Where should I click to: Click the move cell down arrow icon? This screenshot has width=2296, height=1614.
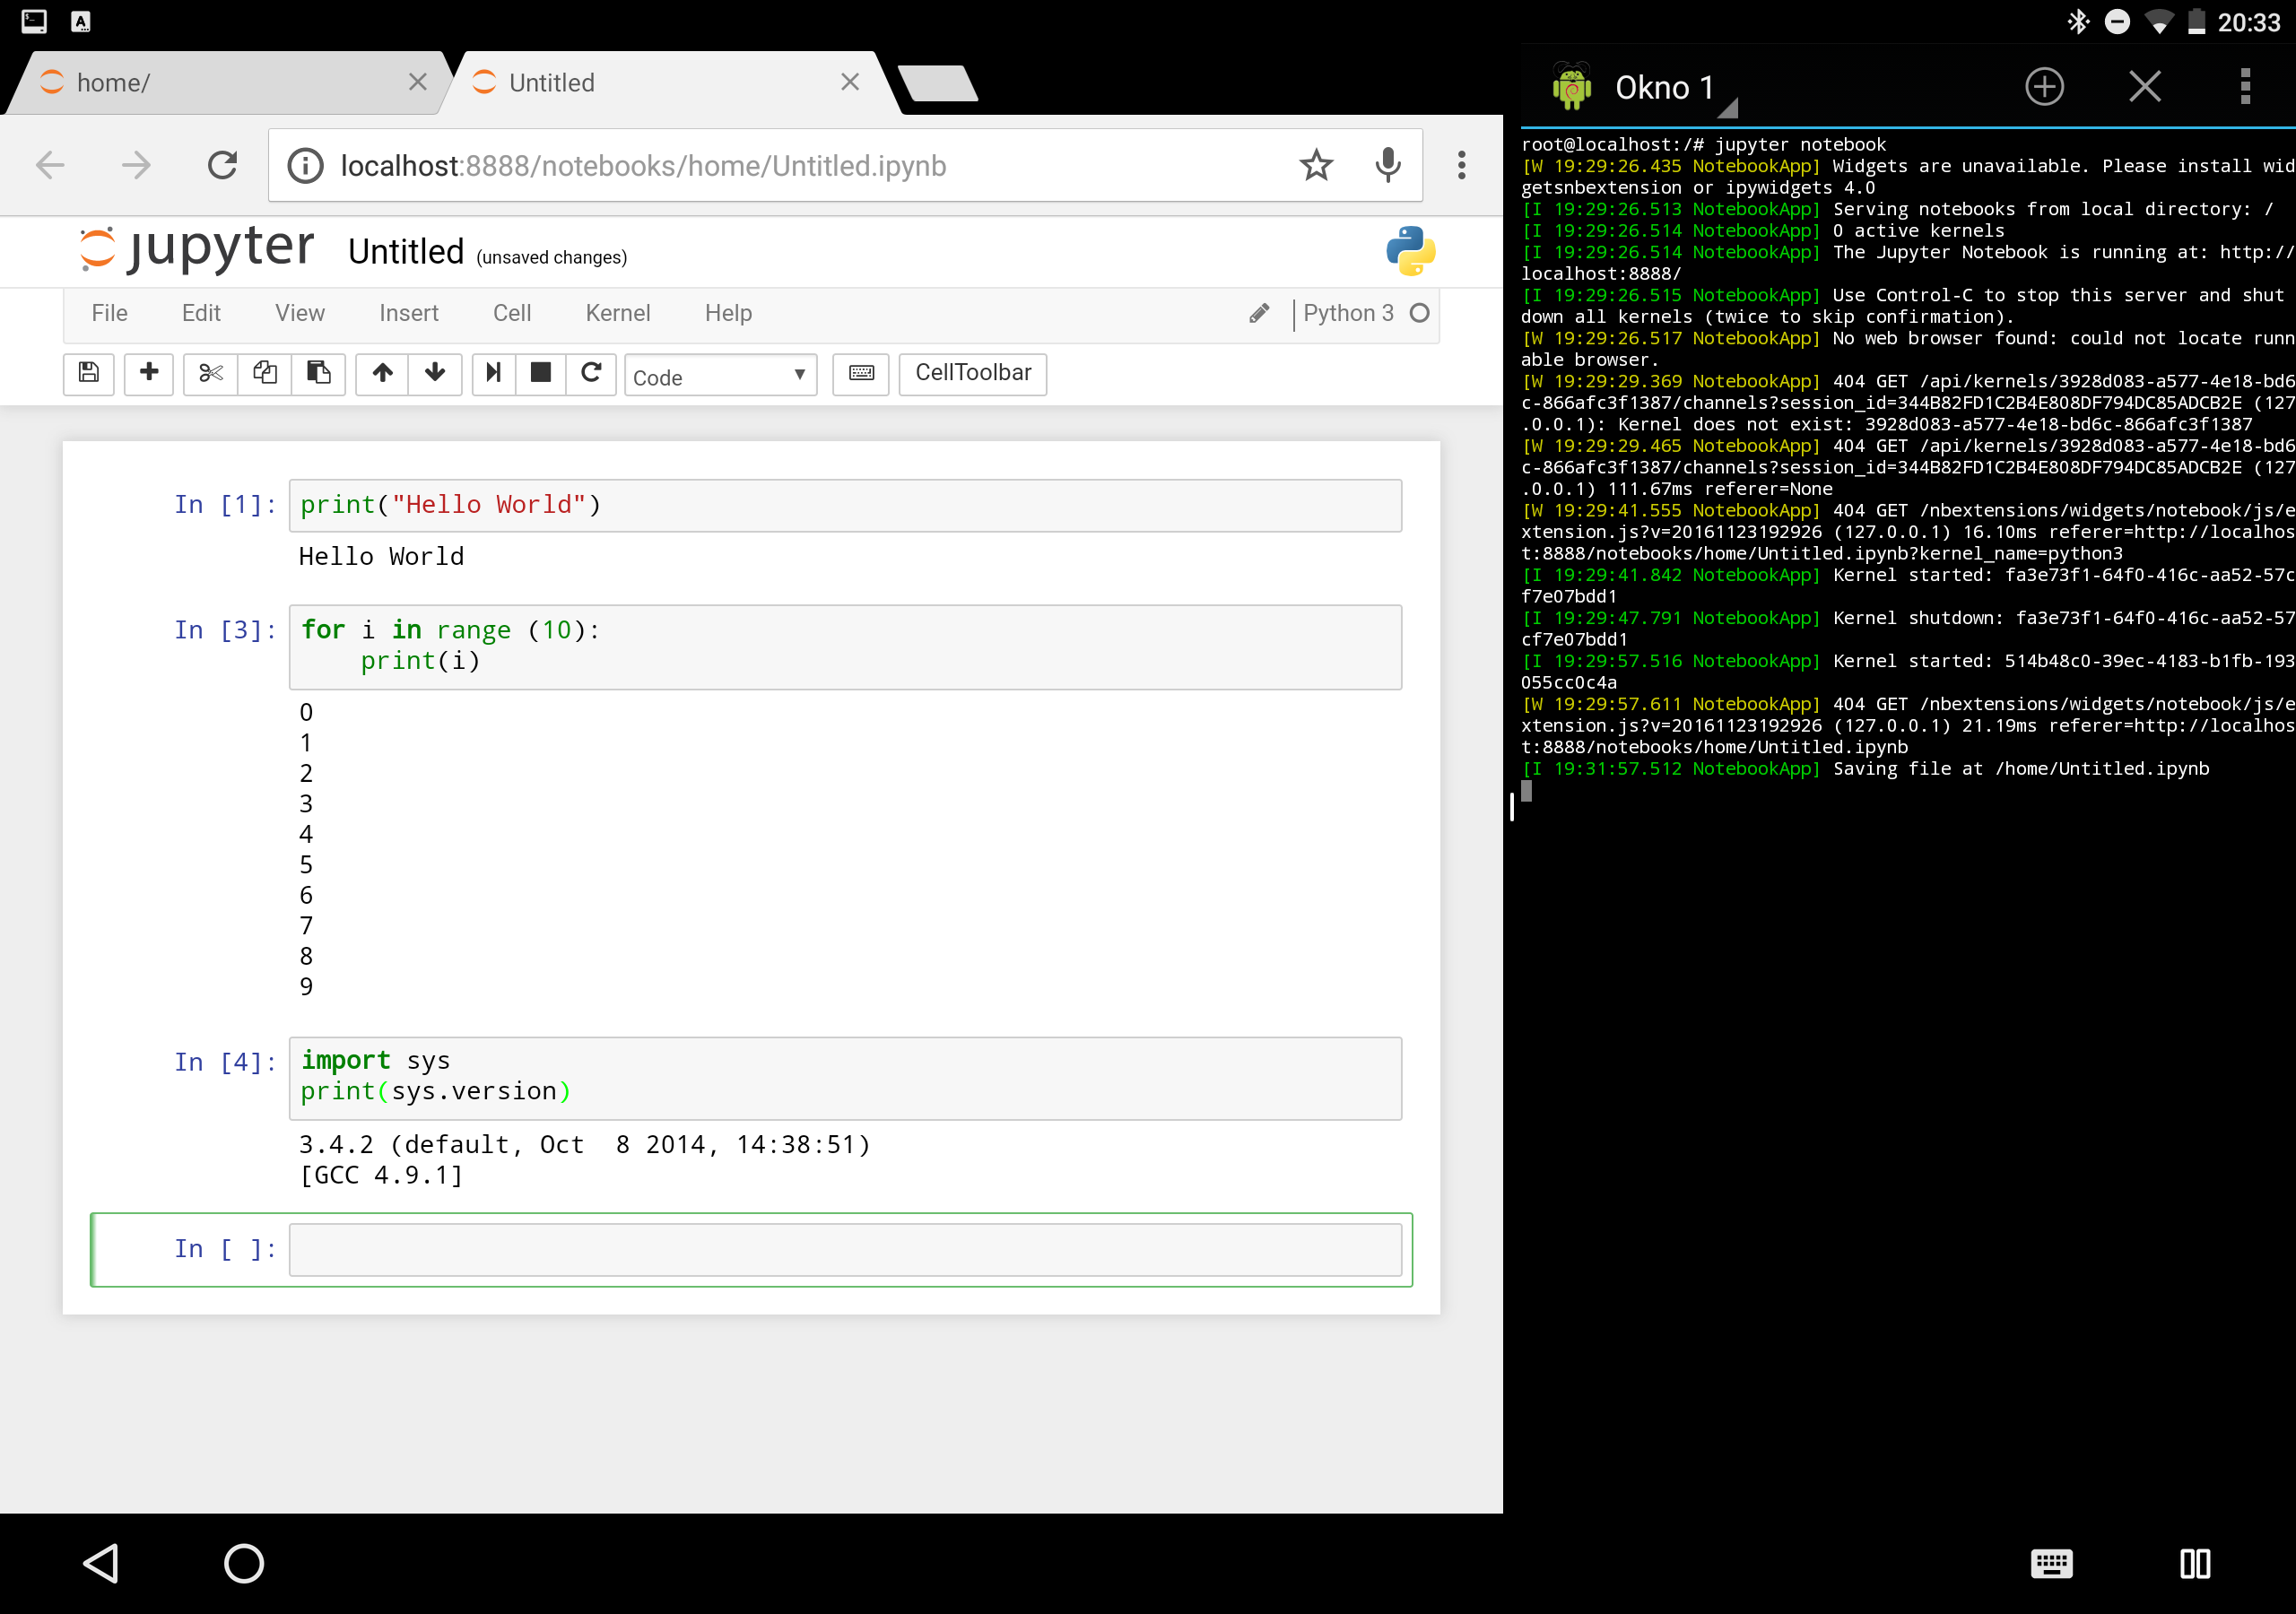coord(433,372)
